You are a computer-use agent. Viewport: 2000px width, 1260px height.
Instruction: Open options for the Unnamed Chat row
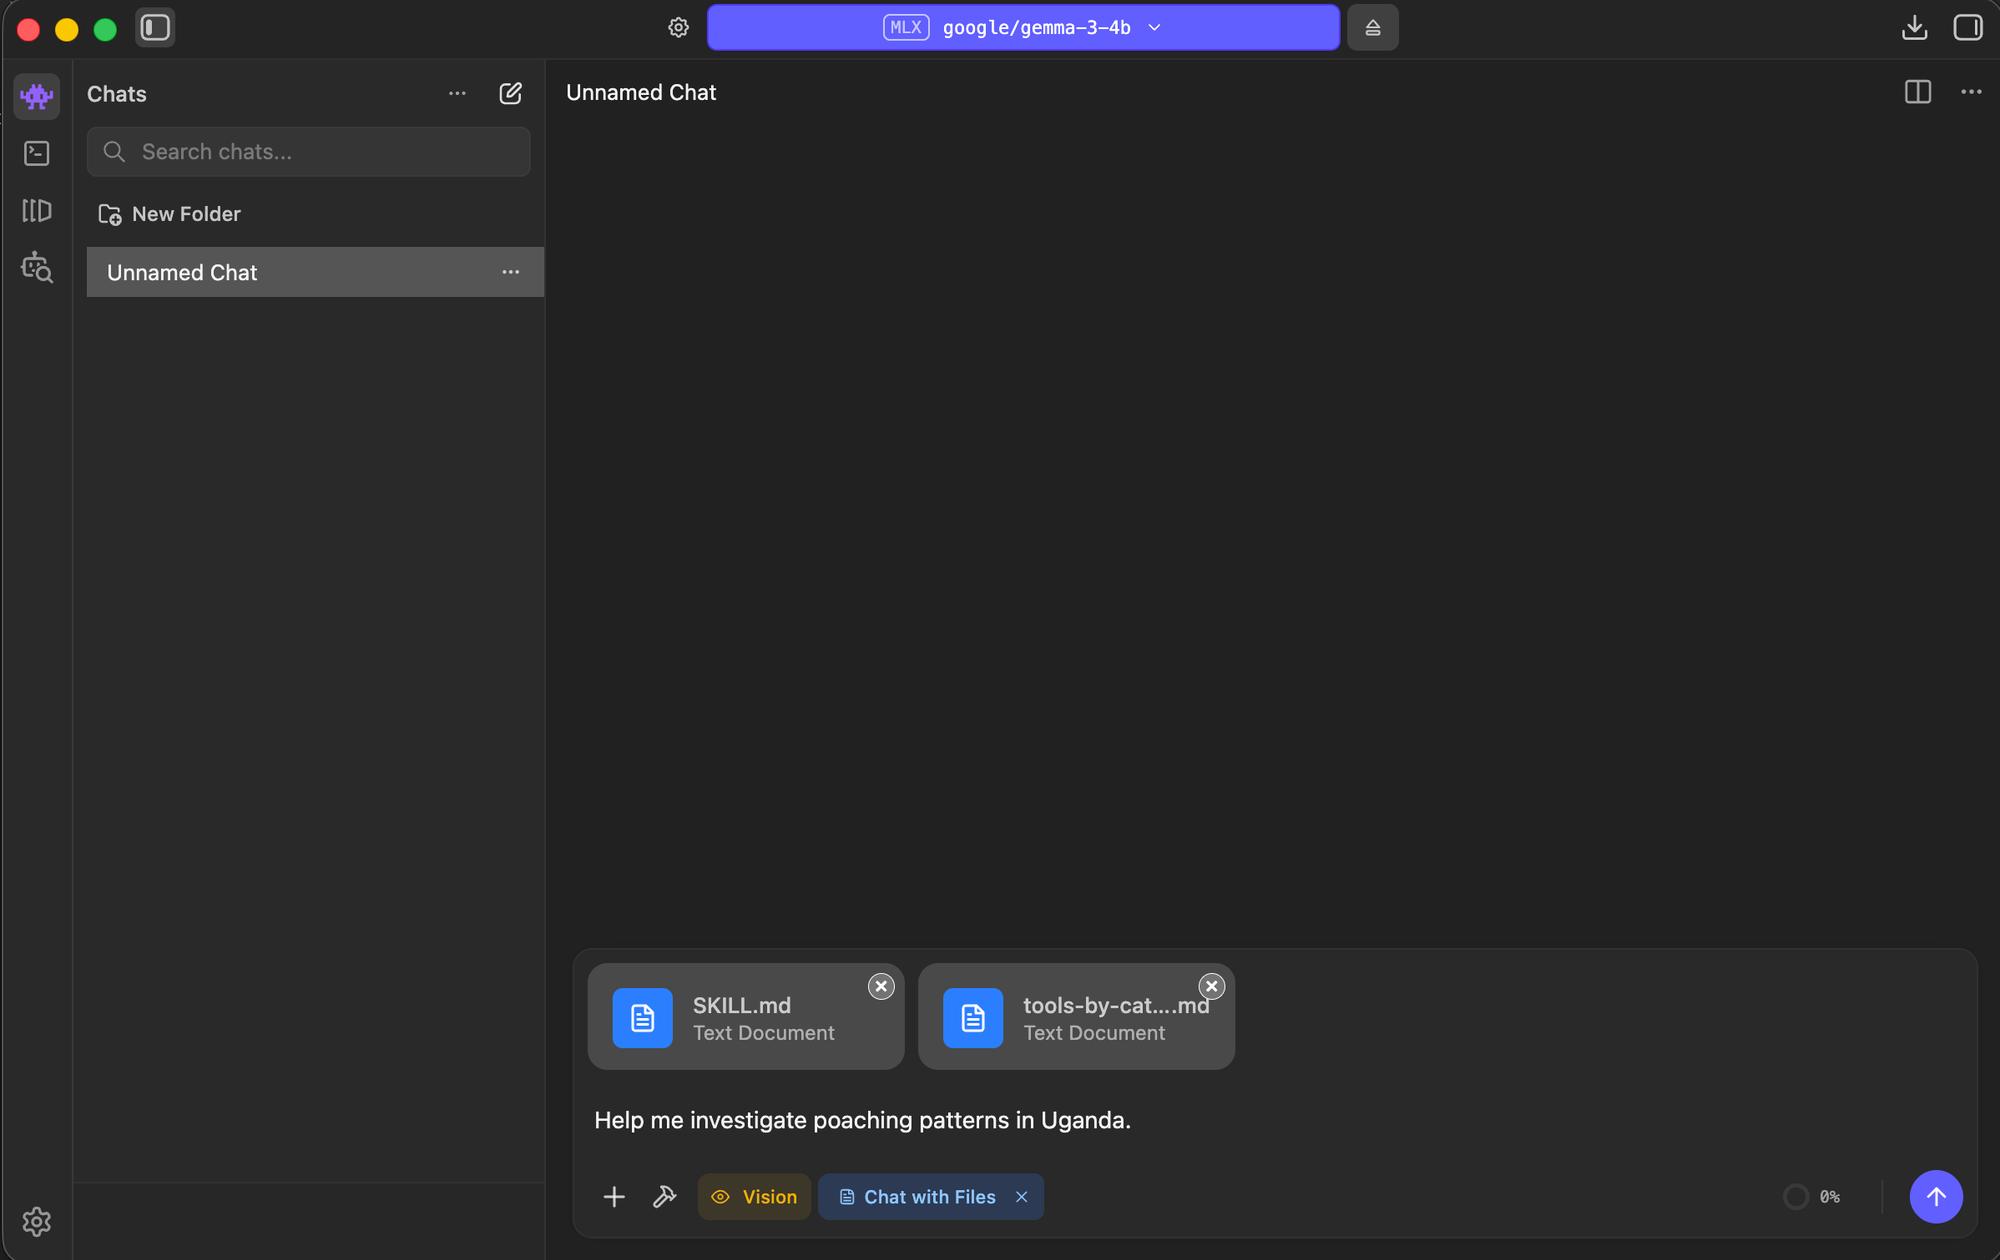(x=510, y=272)
